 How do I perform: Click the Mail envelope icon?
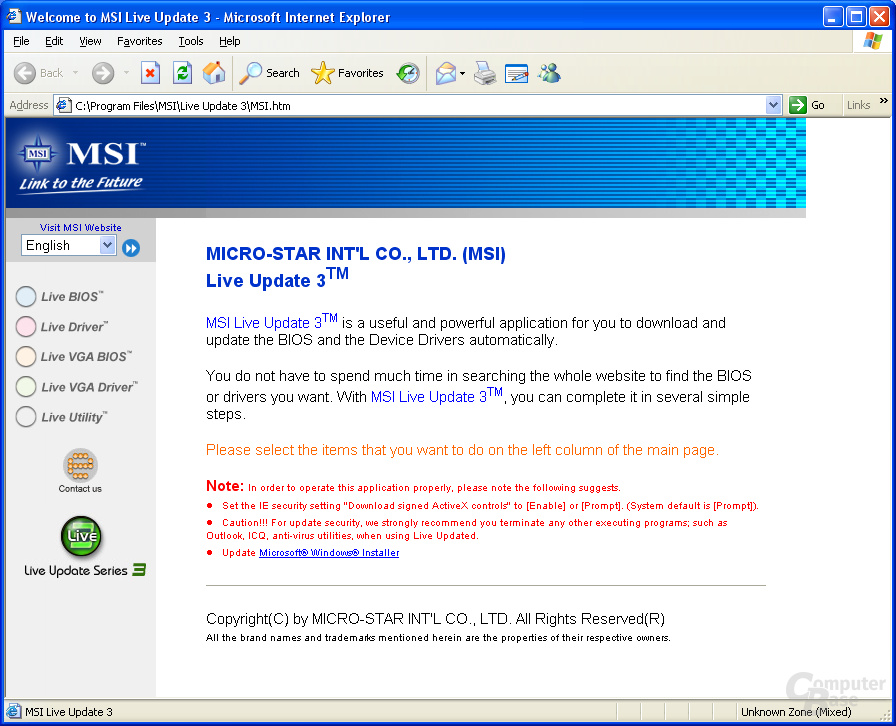[x=446, y=73]
